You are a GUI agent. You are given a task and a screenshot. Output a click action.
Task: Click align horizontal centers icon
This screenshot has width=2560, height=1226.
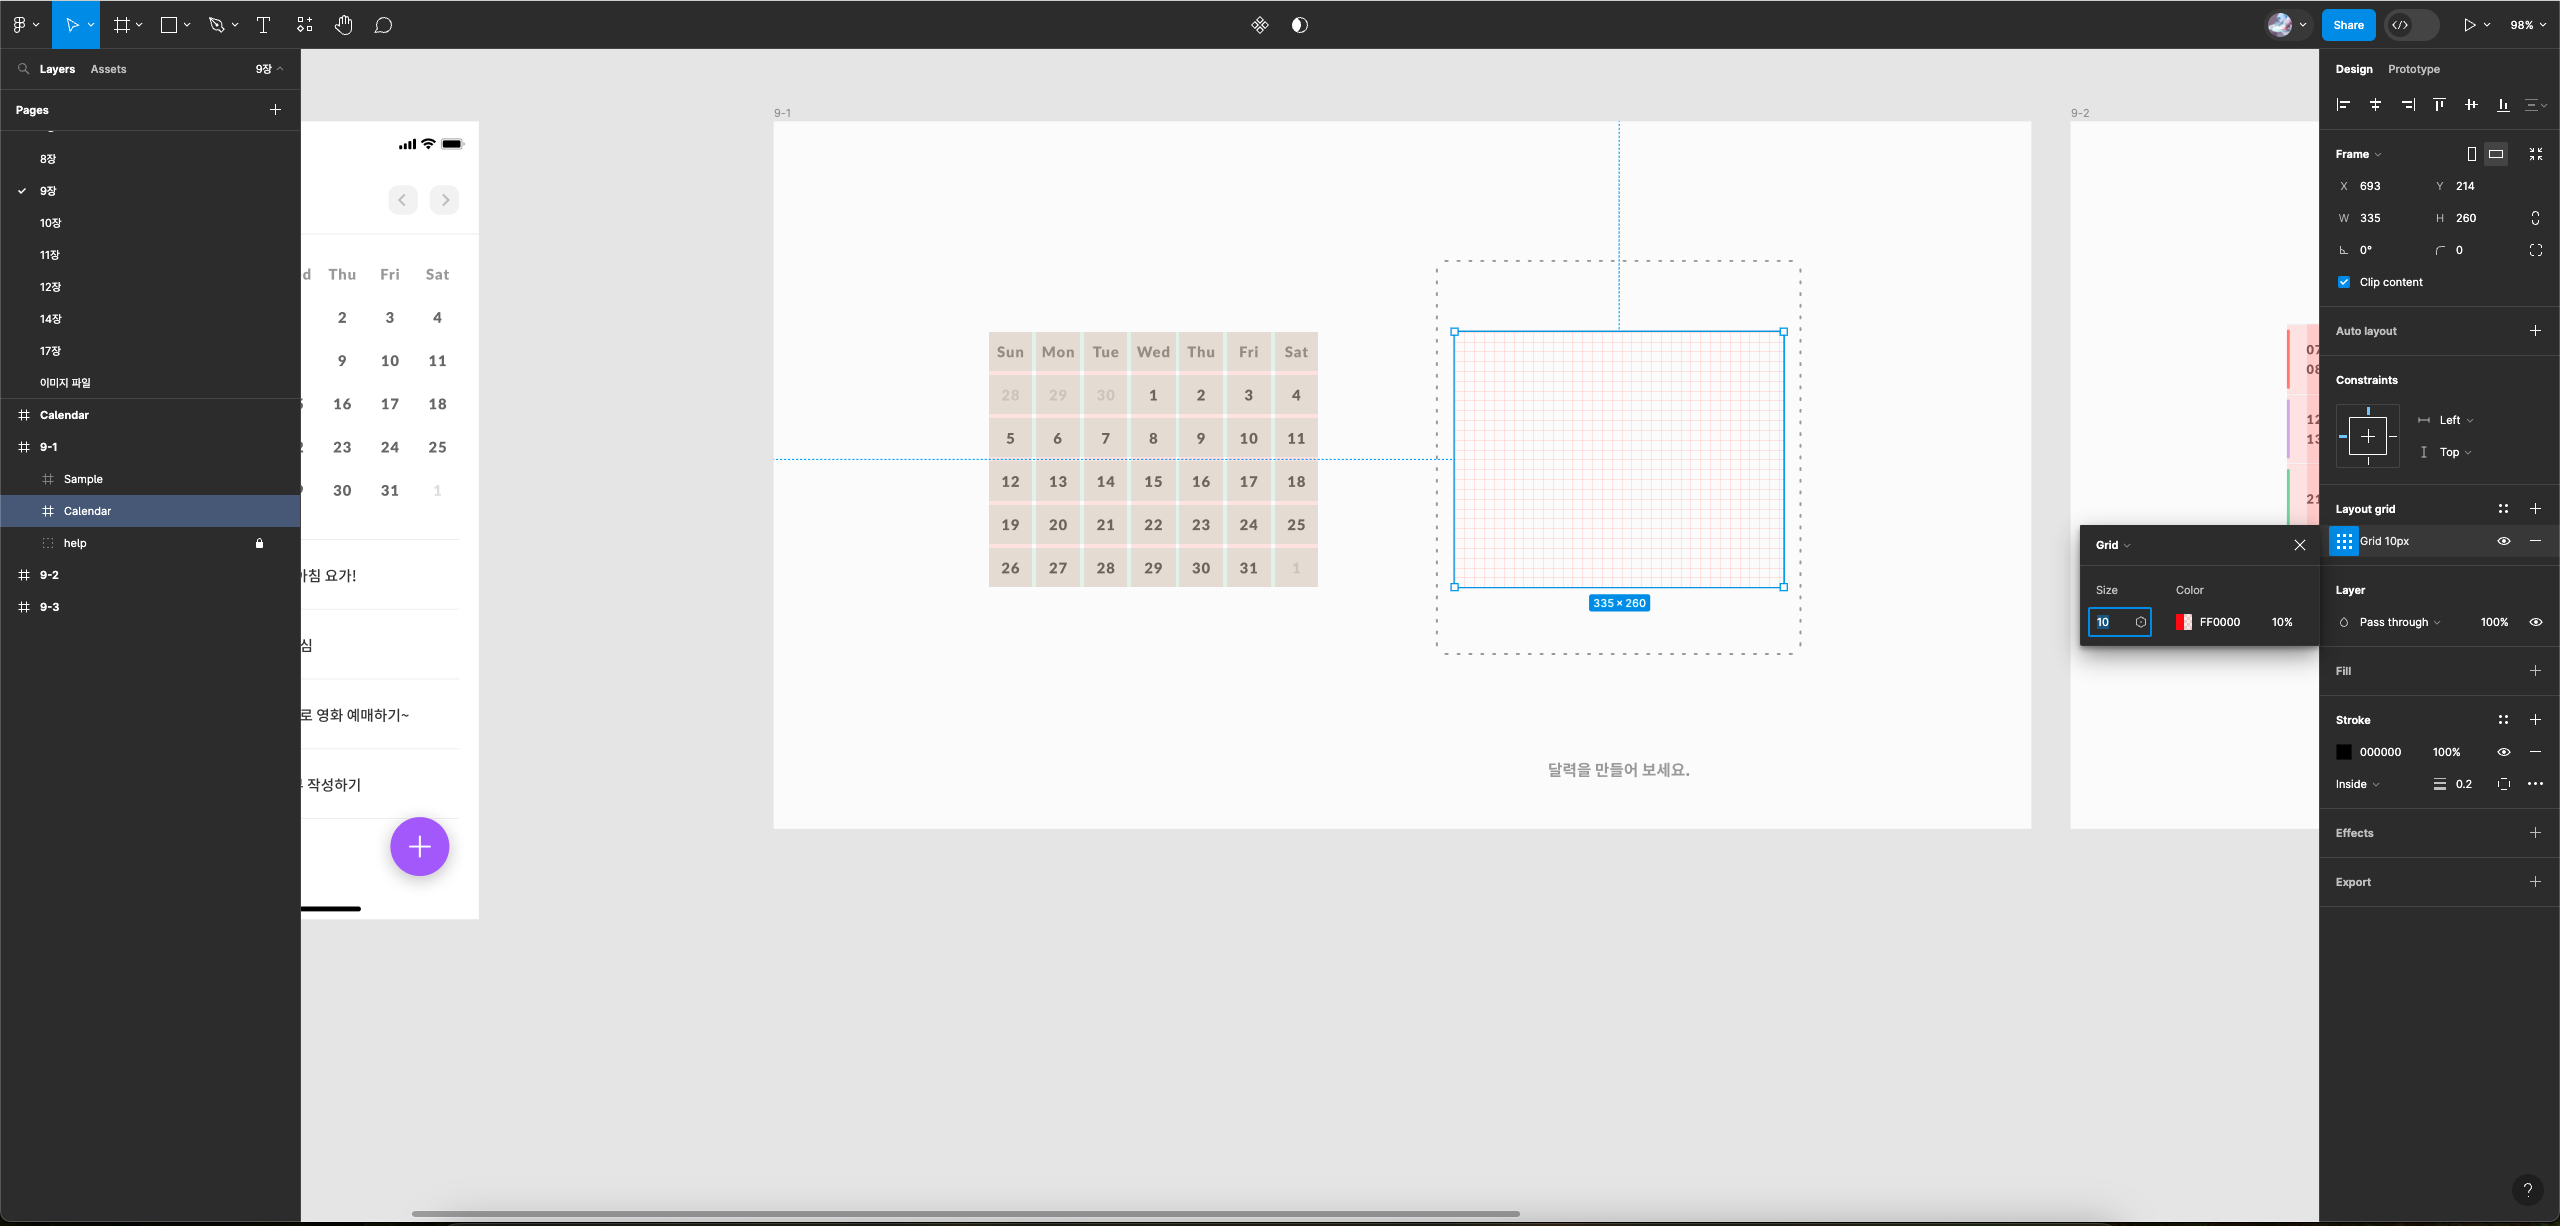(2375, 104)
